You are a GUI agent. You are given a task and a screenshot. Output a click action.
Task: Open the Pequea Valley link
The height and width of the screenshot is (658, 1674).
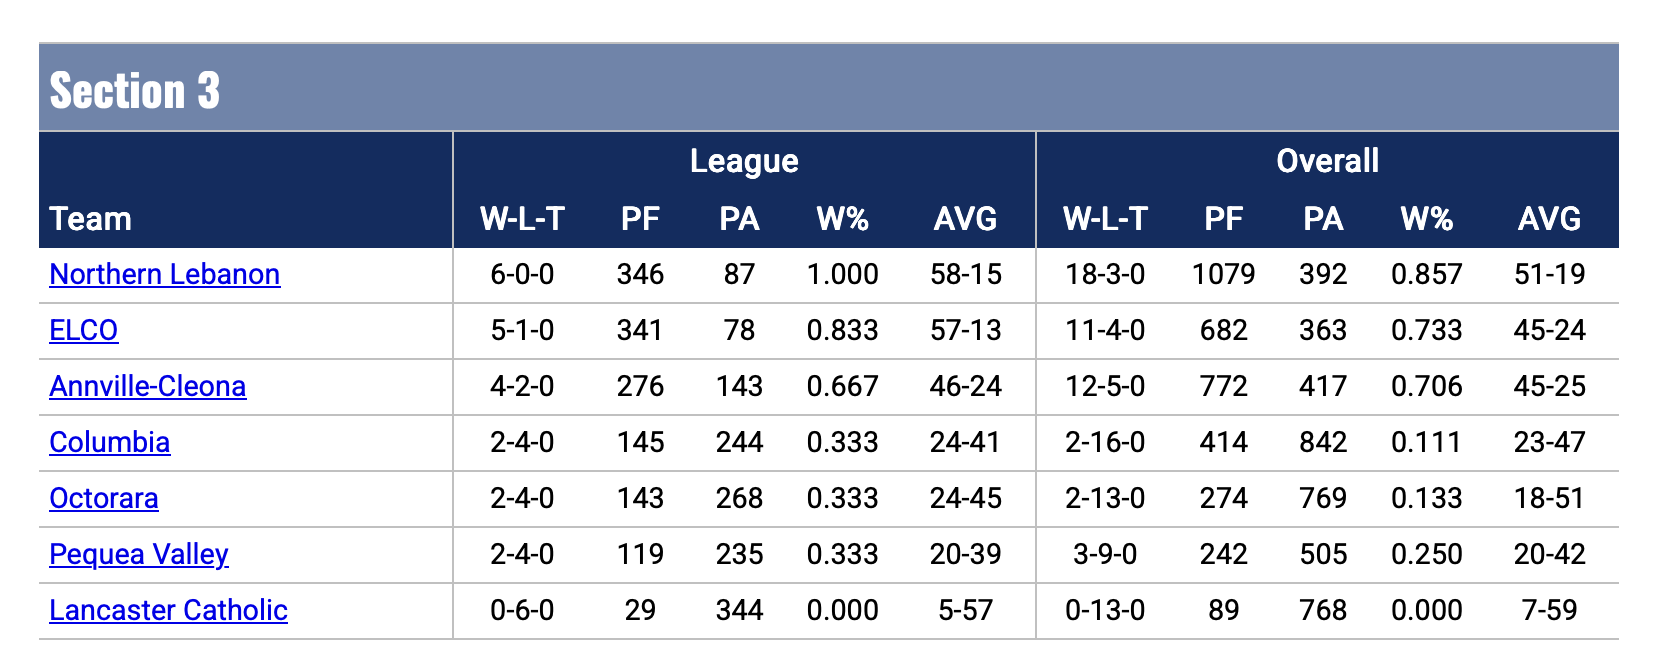click(139, 554)
